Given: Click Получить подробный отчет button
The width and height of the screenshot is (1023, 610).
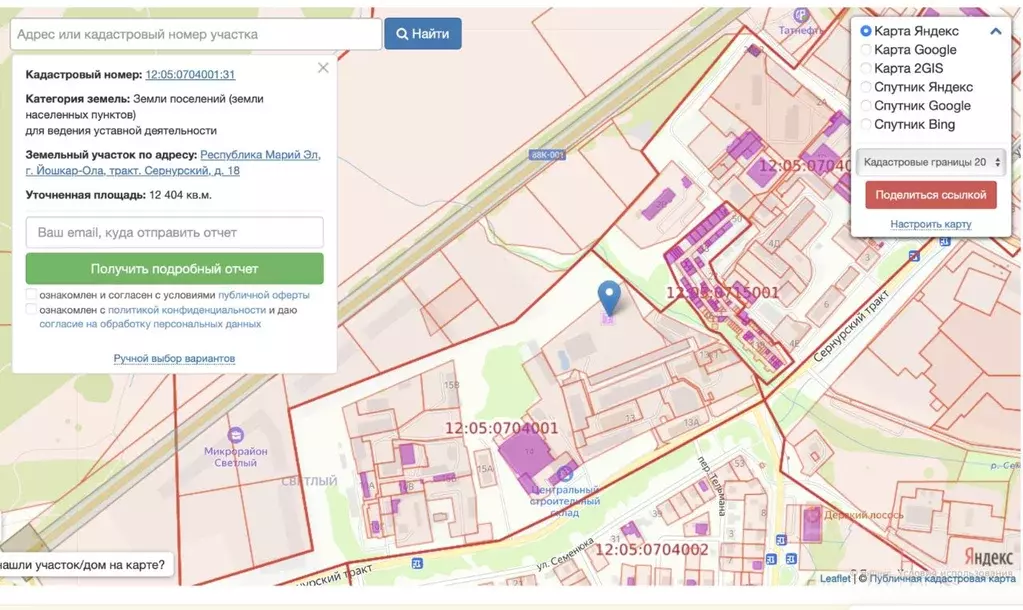Looking at the screenshot, I should point(174,269).
